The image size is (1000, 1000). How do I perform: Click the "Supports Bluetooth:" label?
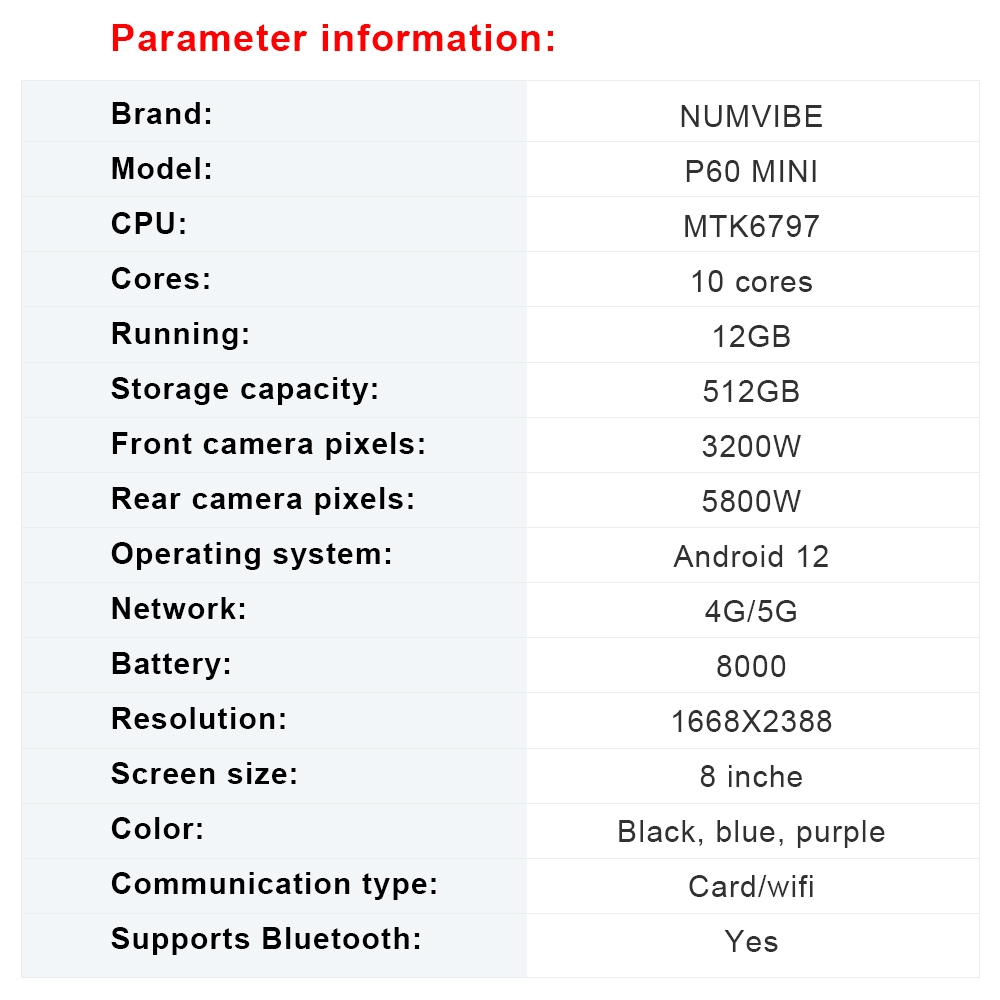(x=266, y=939)
